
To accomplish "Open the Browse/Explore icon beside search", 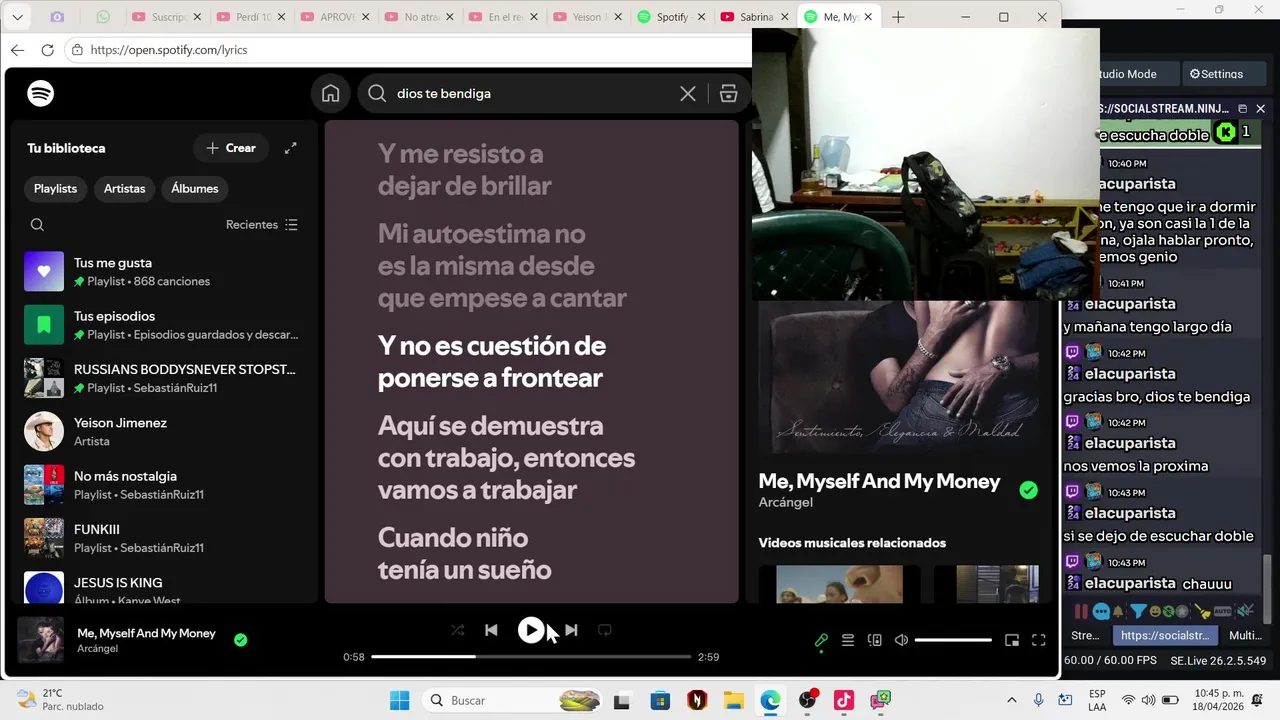I will pos(729,93).
